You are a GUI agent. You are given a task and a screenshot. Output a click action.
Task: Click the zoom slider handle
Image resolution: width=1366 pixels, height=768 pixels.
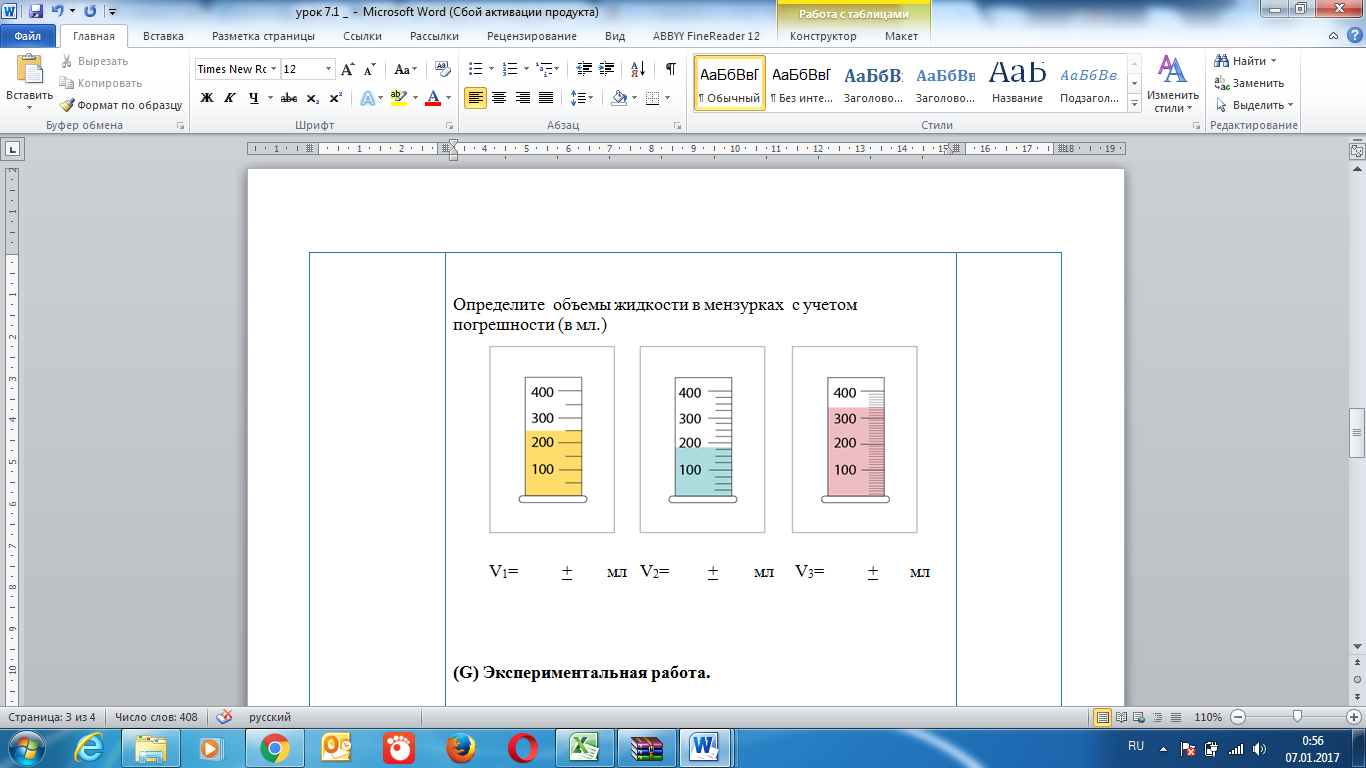pyautogui.click(x=1297, y=717)
